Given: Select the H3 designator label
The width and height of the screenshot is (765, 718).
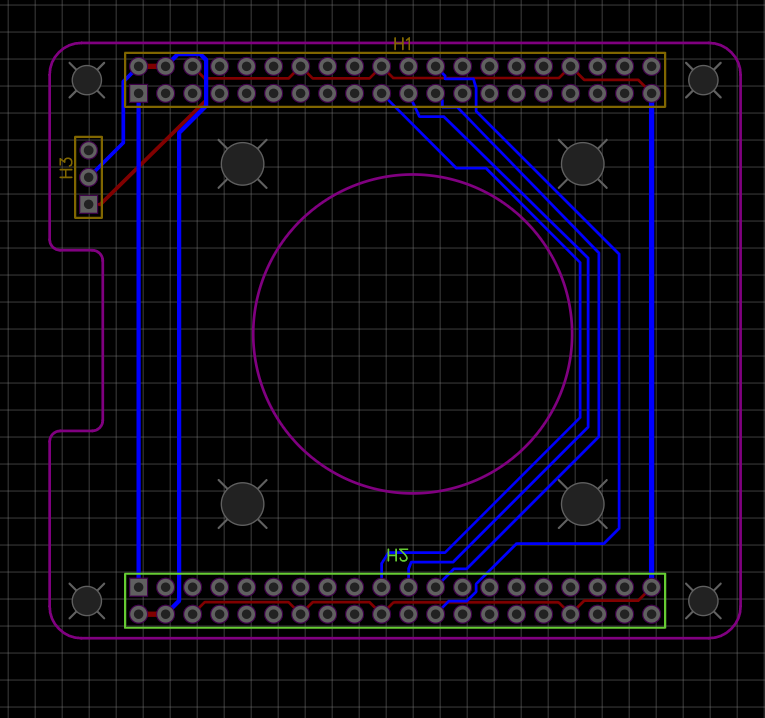Looking at the screenshot, I should (x=66, y=168).
